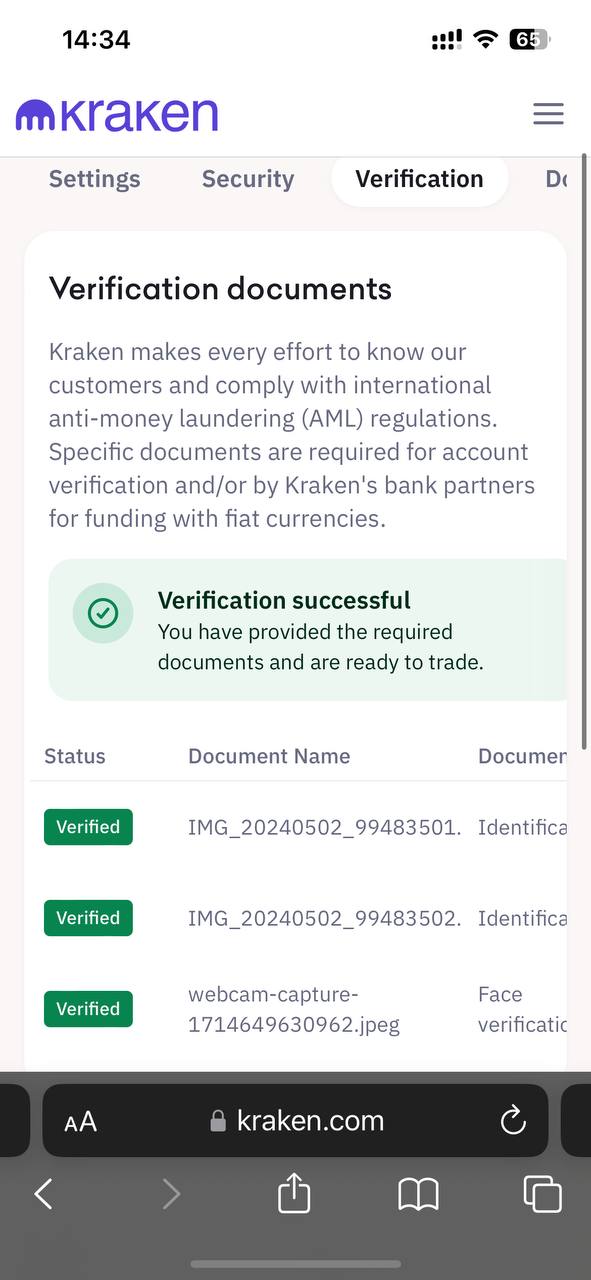Open the Safari share icon
Screen dimensions: 591x1280
click(x=294, y=1193)
